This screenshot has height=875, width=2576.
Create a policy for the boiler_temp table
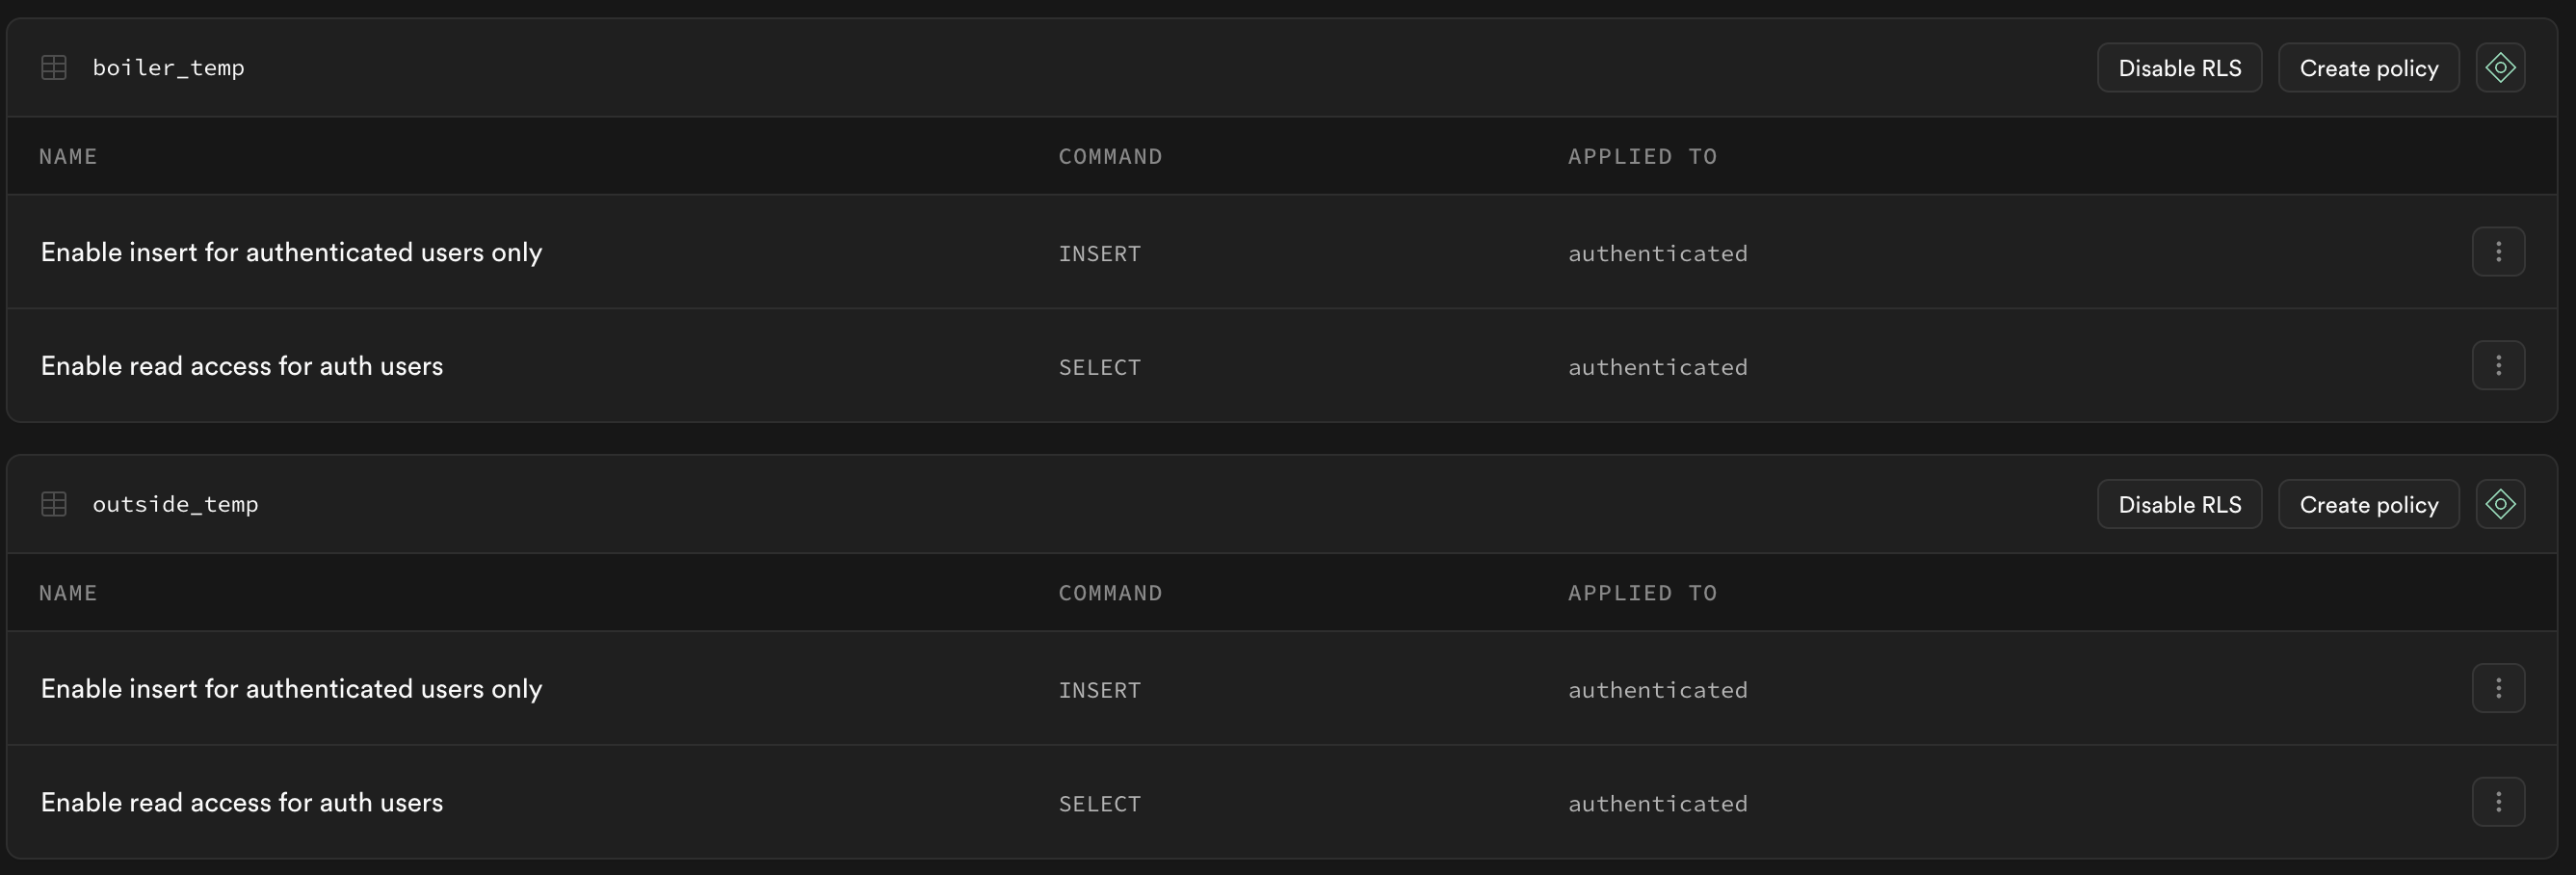2368,68
